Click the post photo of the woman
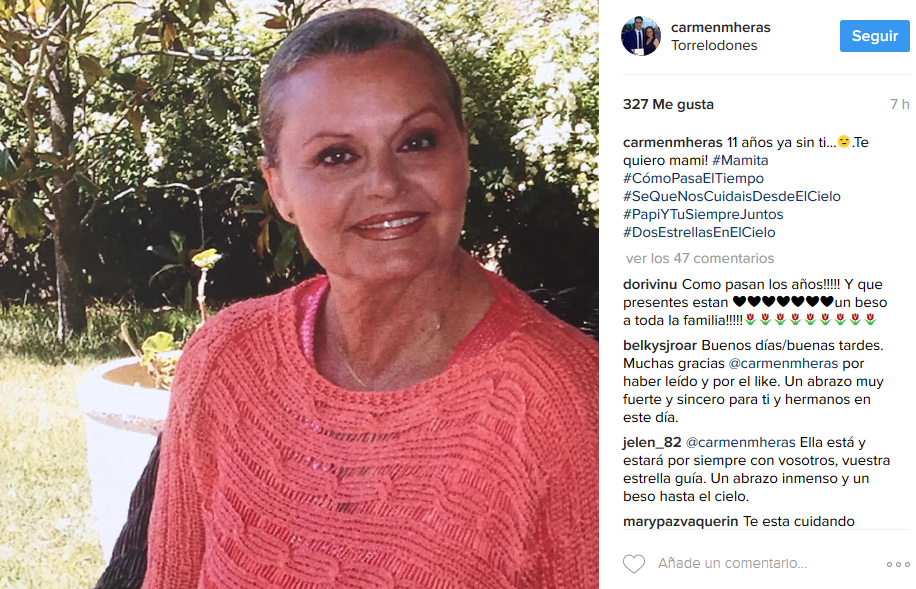 point(299,294)
